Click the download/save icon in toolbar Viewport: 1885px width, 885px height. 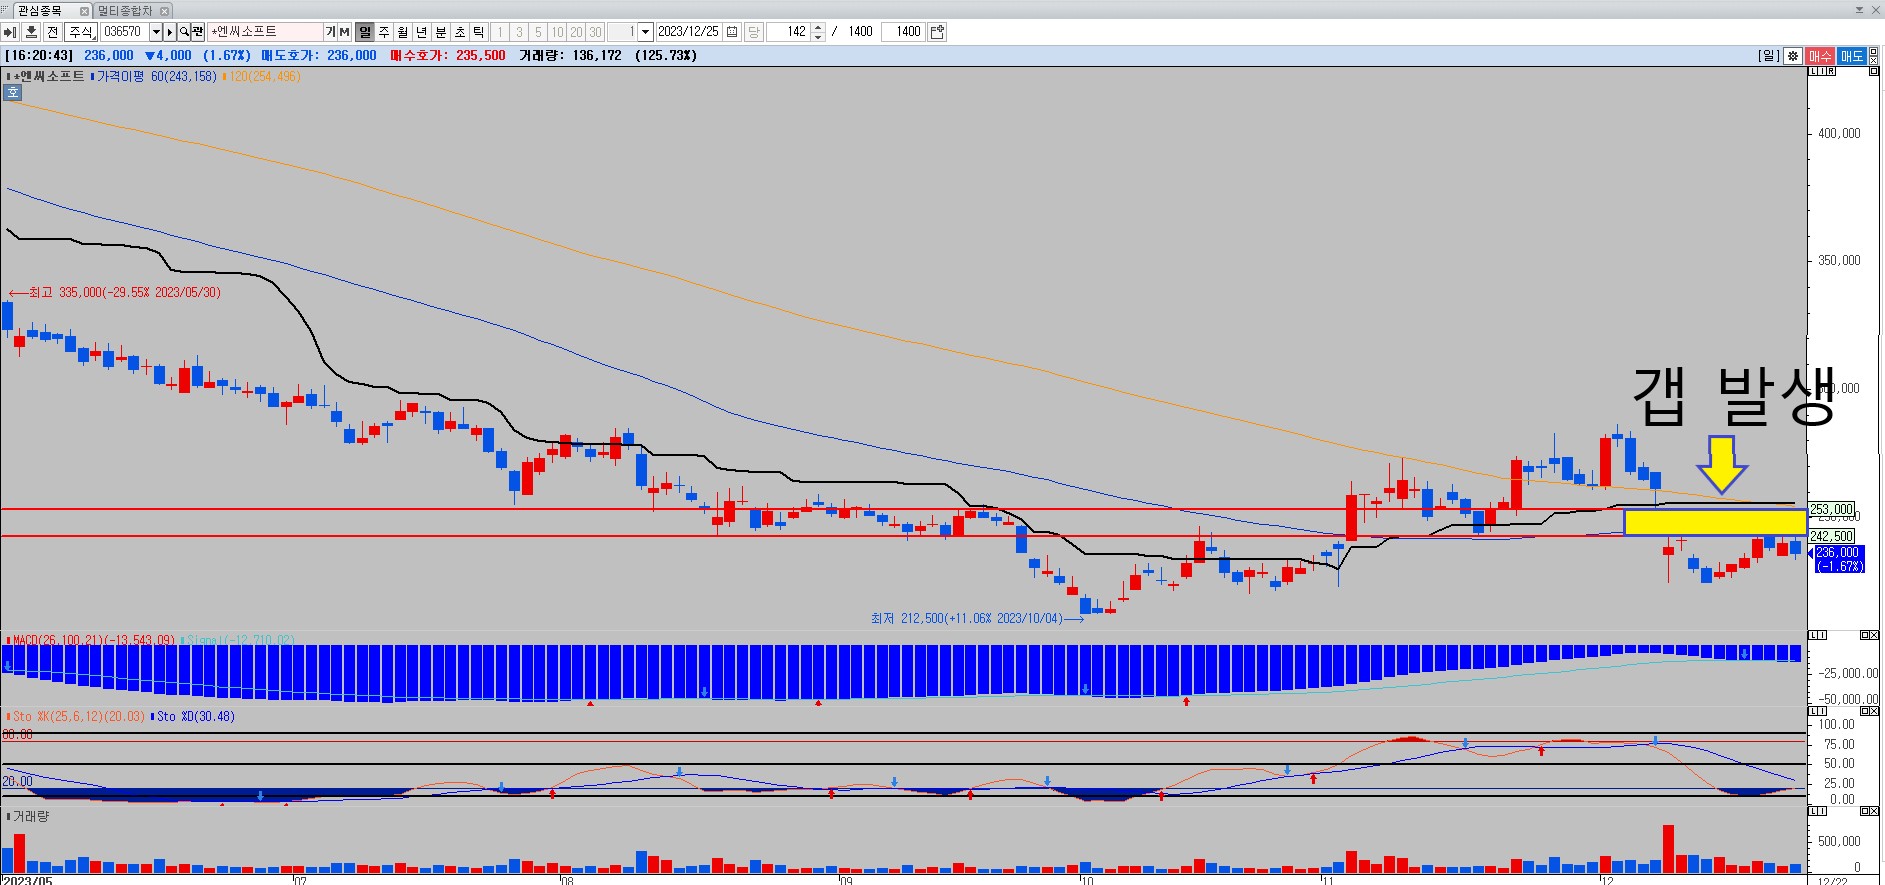coord(30,32)
